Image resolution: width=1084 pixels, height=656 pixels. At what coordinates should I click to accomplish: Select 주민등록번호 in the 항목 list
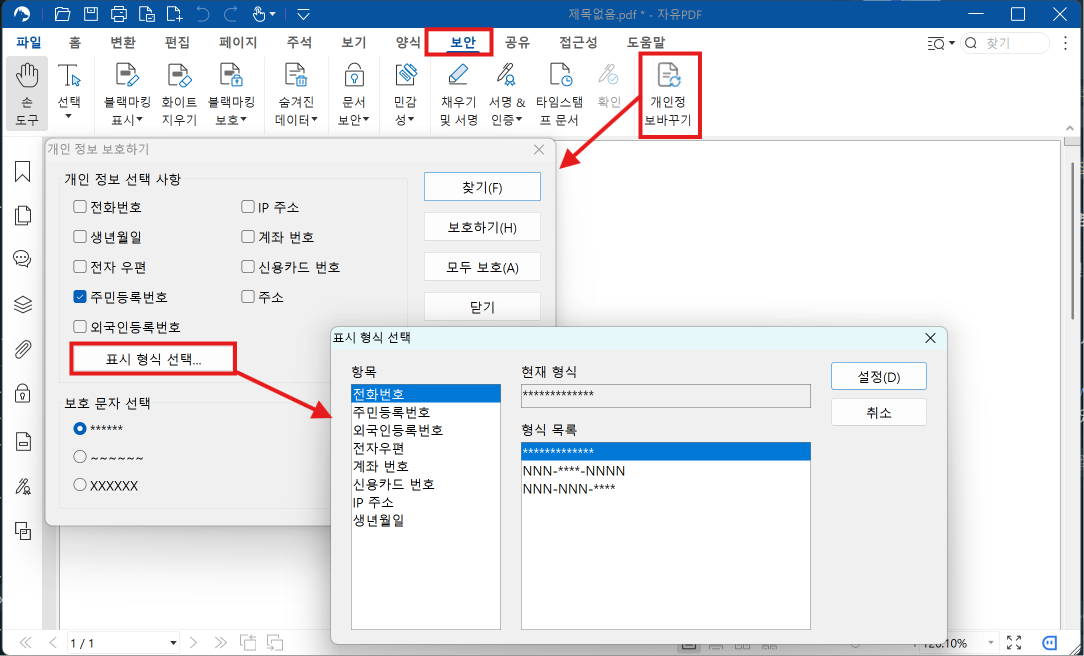point(426,412)
